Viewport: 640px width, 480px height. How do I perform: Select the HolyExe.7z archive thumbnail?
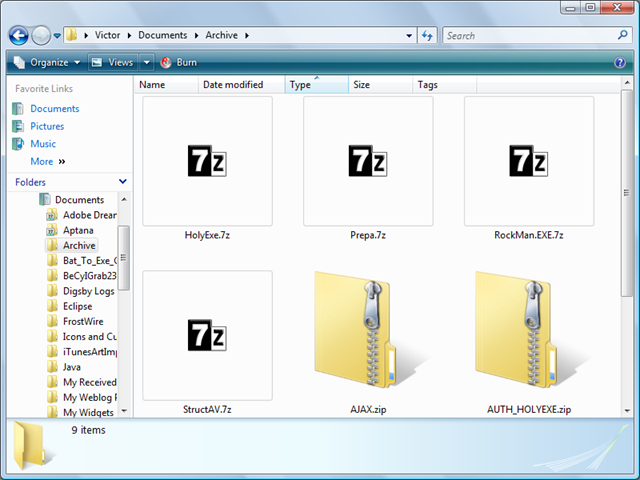tap(207, 161)
